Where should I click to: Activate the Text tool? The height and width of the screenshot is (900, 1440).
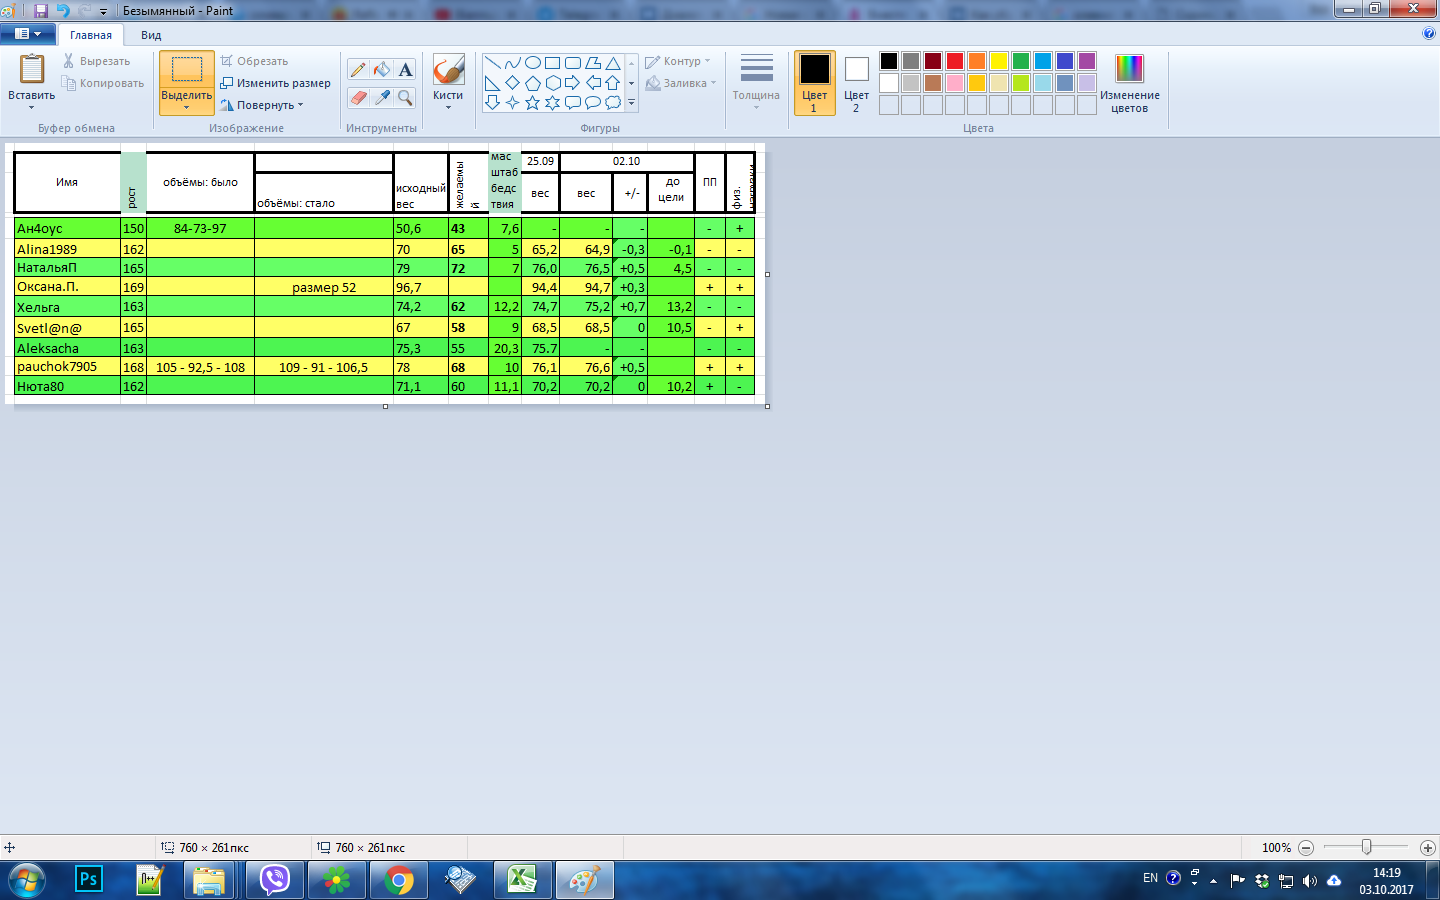pyautogui.click(x=405, y=70)
